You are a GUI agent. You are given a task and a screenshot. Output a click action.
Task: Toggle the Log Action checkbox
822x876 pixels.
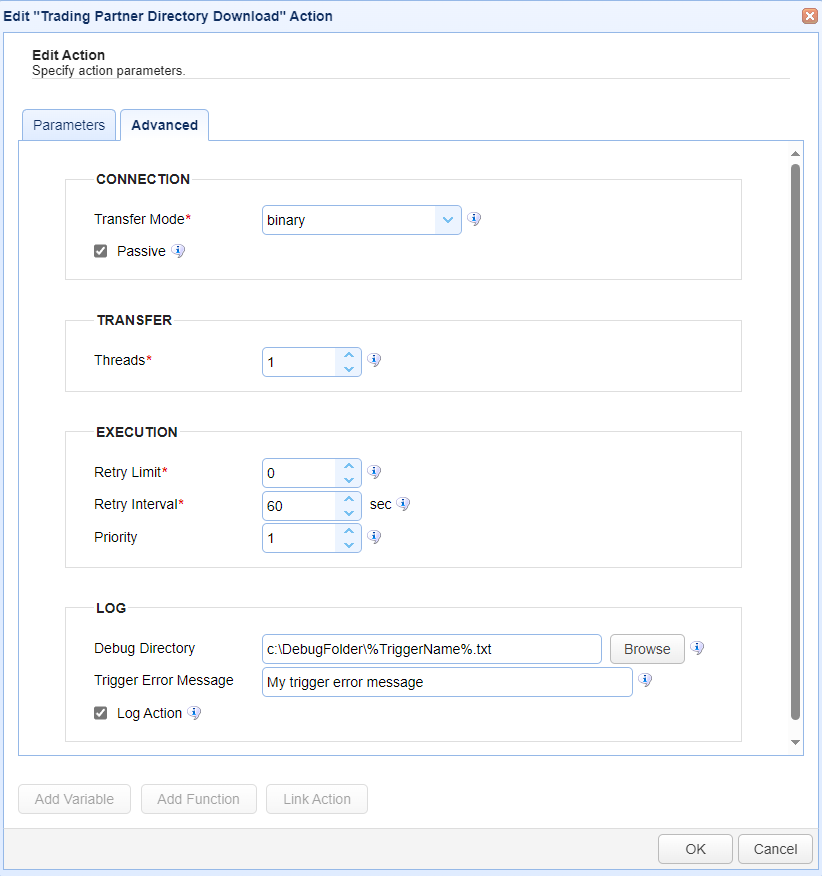pyautogui.click(x=101, y=713)
